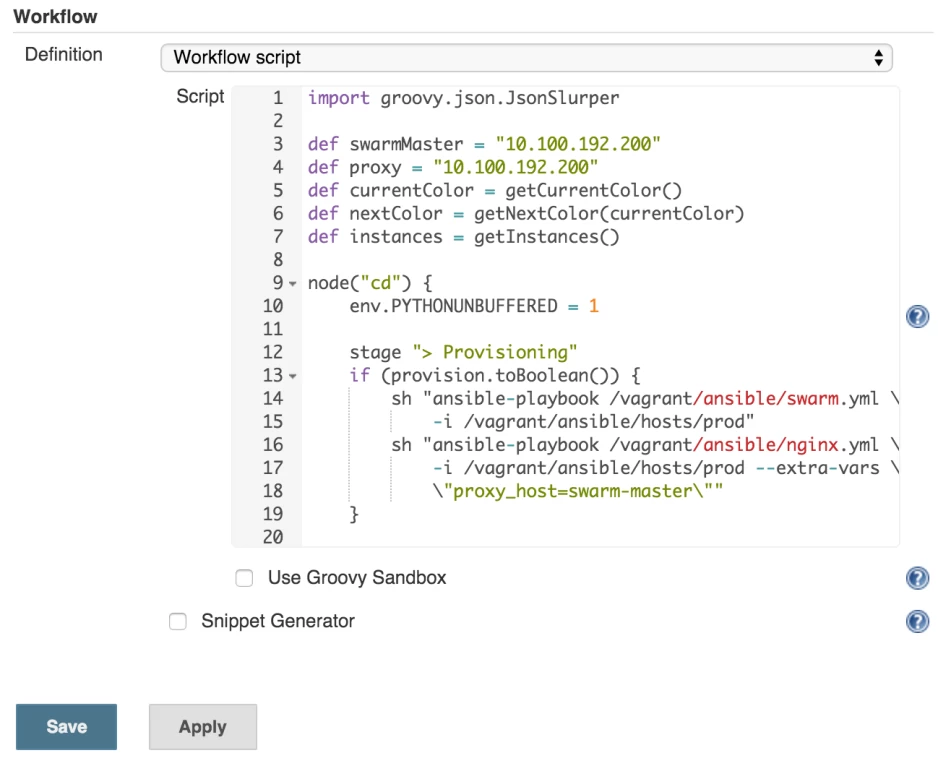The height and width of the screenshot is (766, 938).
Task: Open the Workflow script definition dropdown
Action: pos(526,57)
